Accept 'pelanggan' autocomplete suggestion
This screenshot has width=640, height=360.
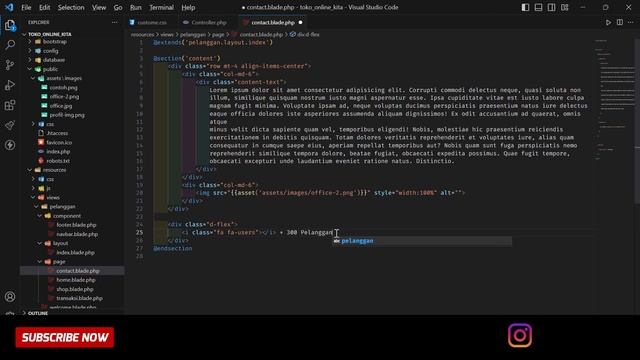[x=422, y=241]
